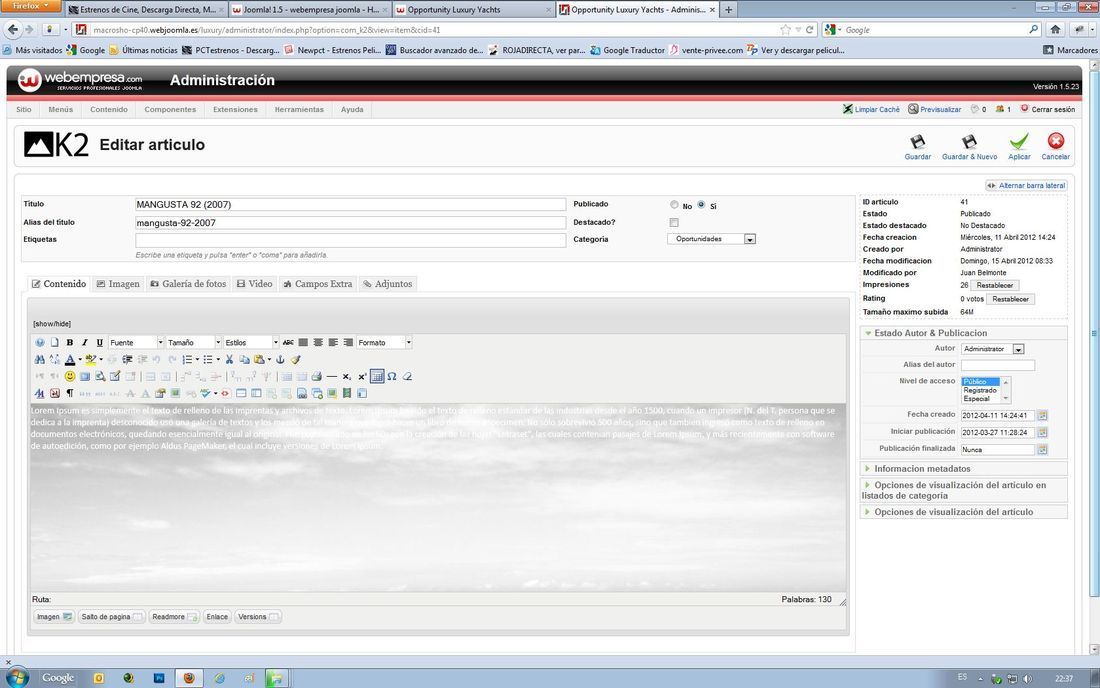Cancel editing with red Cancelar icon
1100x688 pixels.
click(1055, 147)
